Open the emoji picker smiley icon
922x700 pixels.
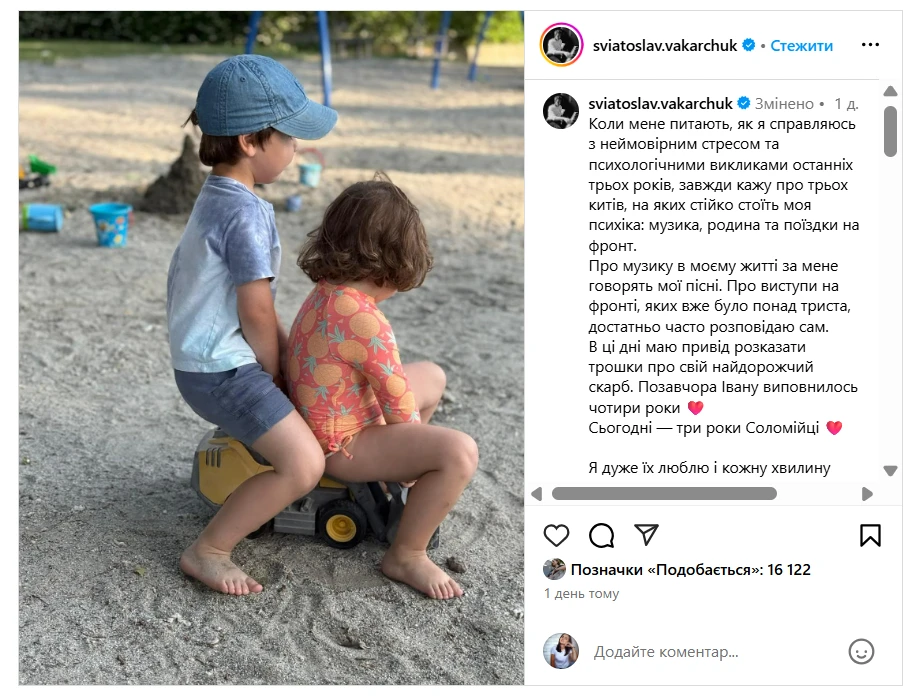[x=861, y=652]
